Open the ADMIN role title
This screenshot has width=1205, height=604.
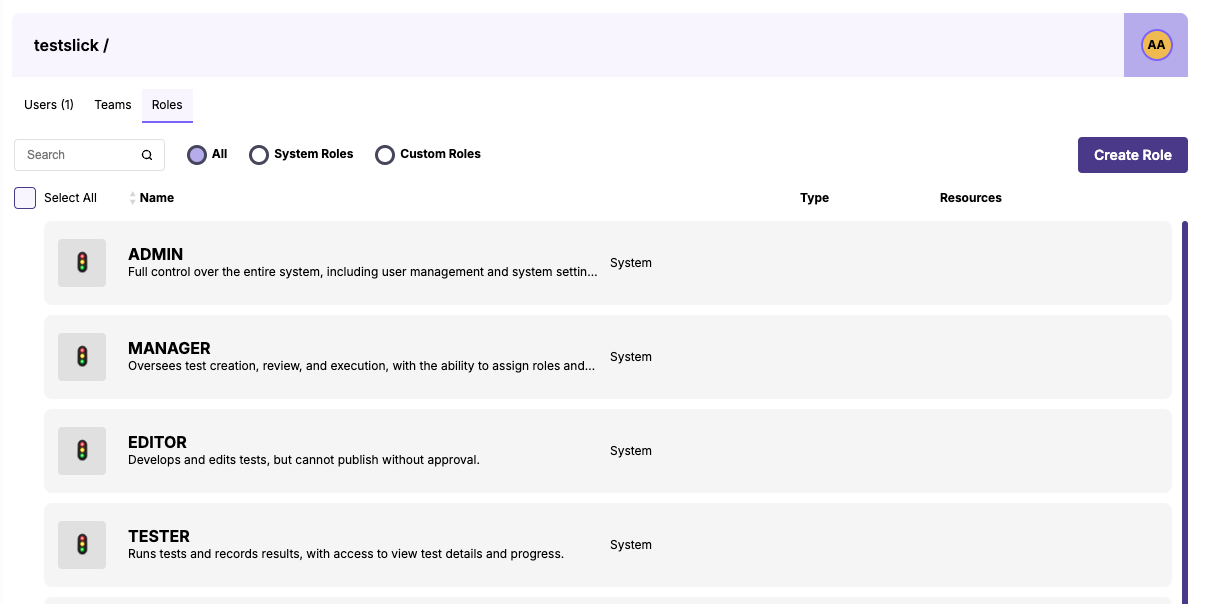(x=156, y=254)
